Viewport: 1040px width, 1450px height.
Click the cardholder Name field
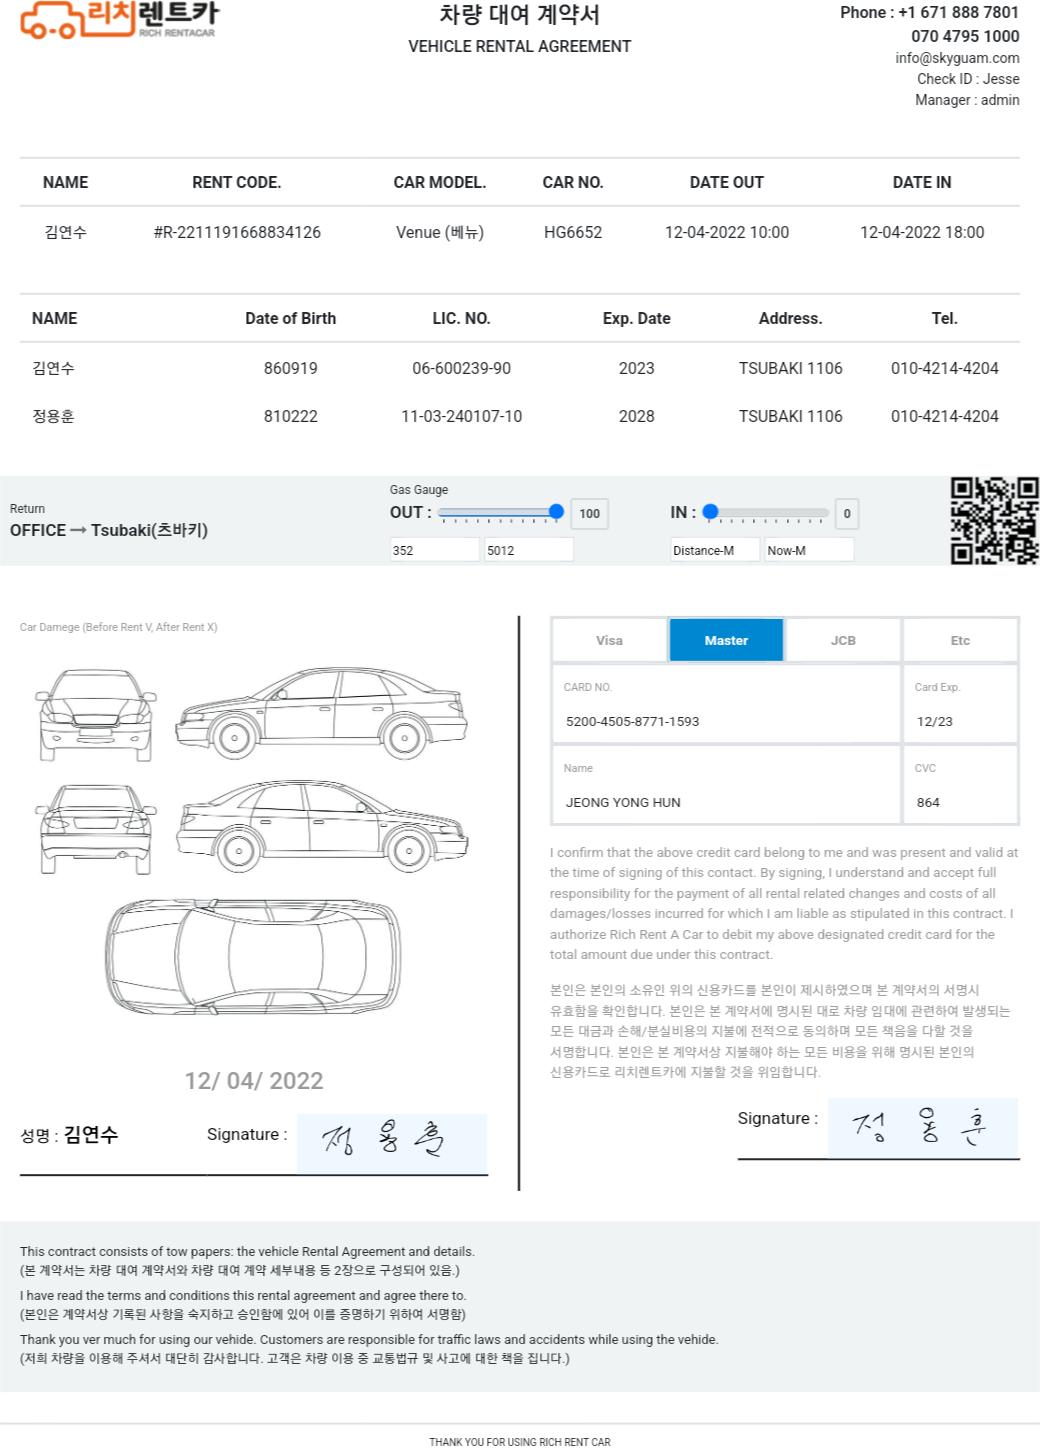click(x=726, y=802)
